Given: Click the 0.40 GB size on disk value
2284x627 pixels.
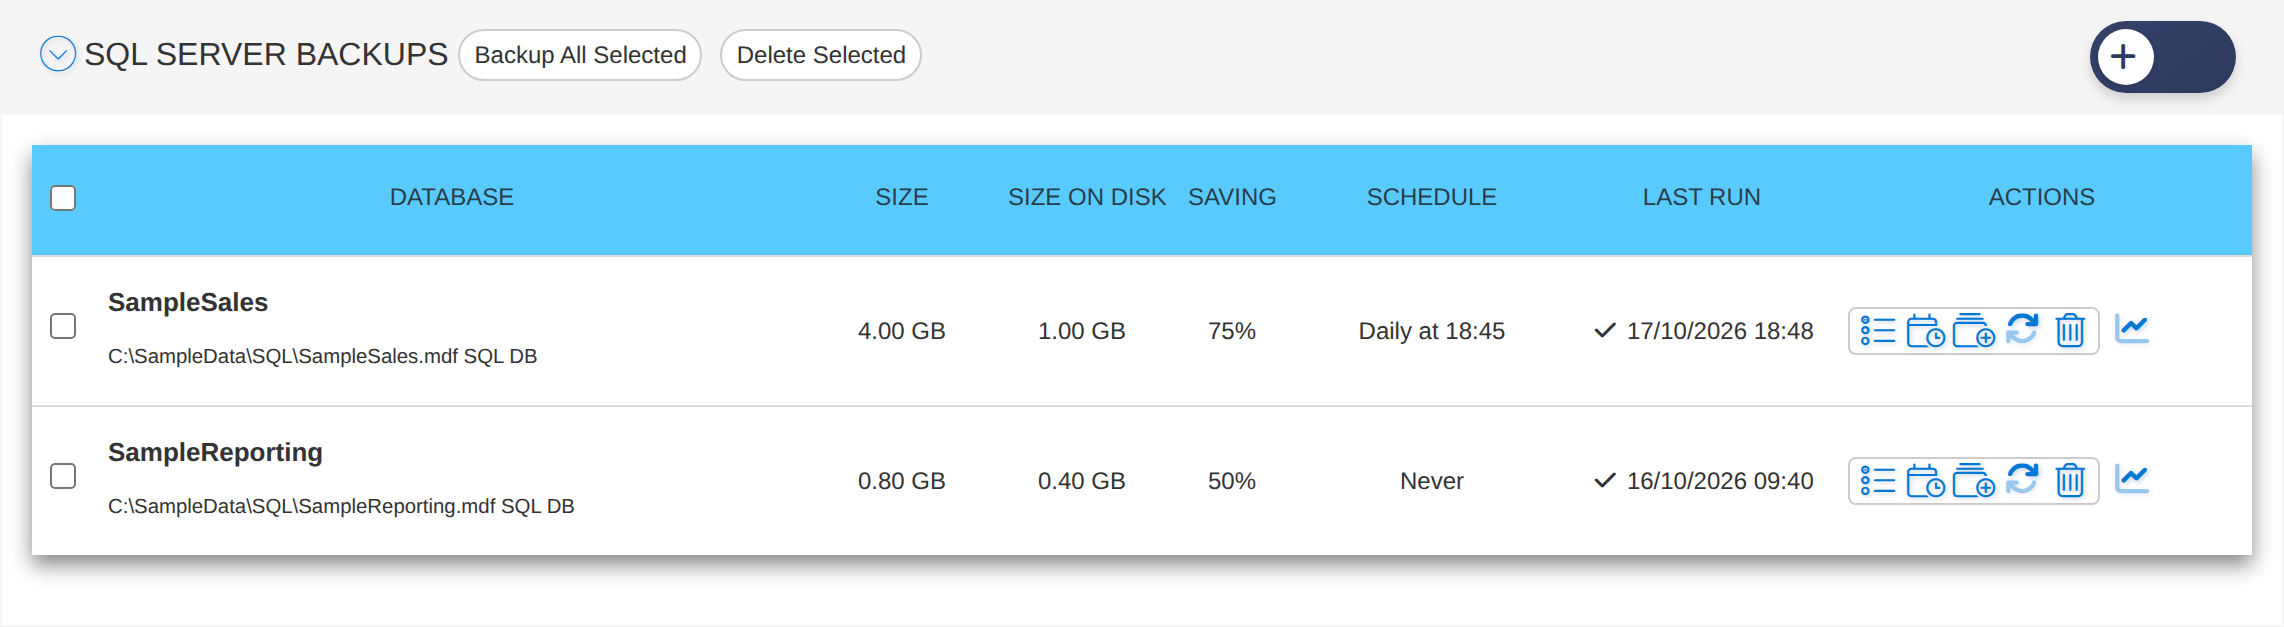Looking at the screenshot, I should click(x=1082, y=481).
